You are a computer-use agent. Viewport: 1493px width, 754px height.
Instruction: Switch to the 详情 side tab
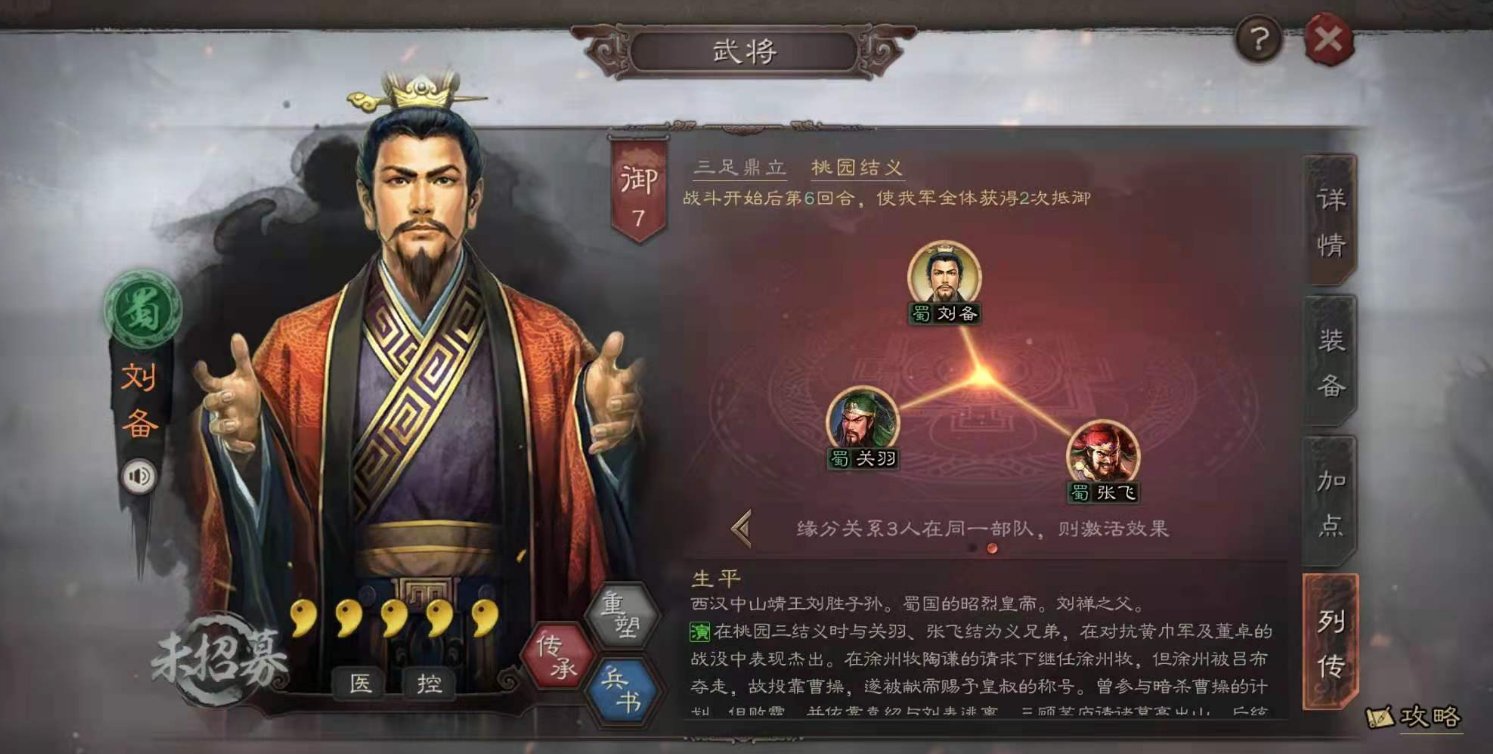[1330, 221]
